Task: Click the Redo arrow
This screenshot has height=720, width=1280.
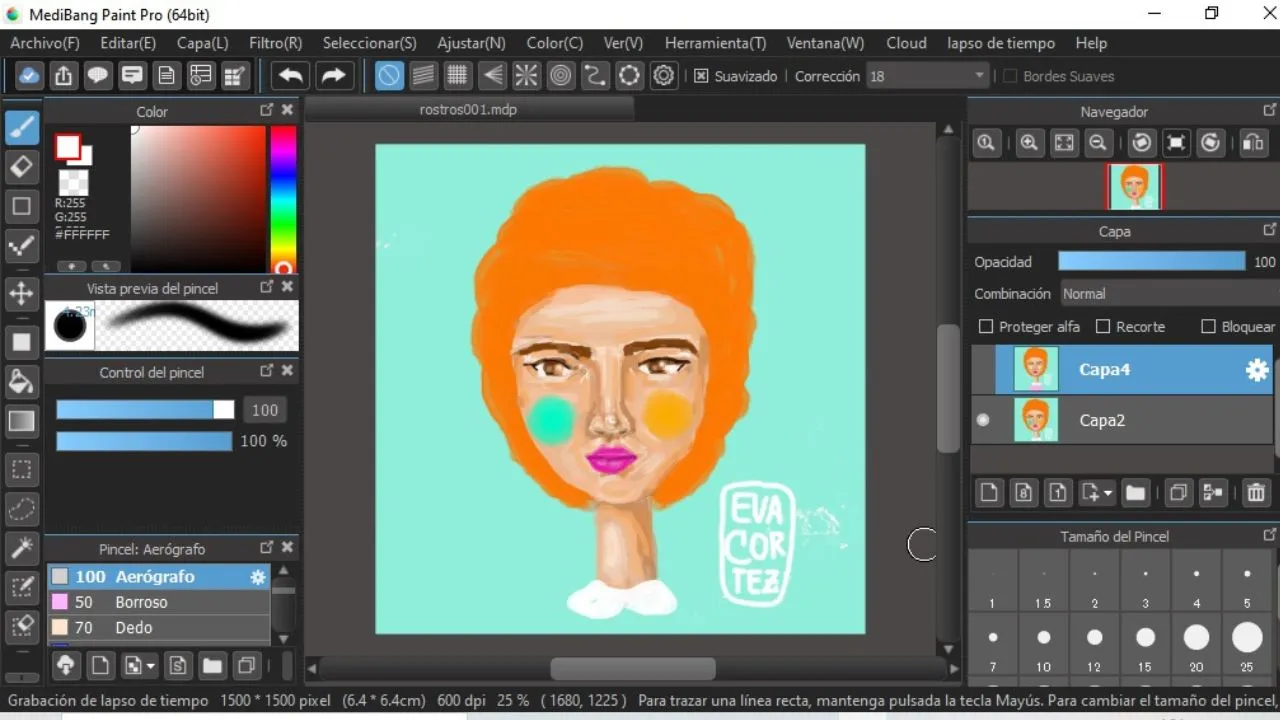Action: pos(333,76)
